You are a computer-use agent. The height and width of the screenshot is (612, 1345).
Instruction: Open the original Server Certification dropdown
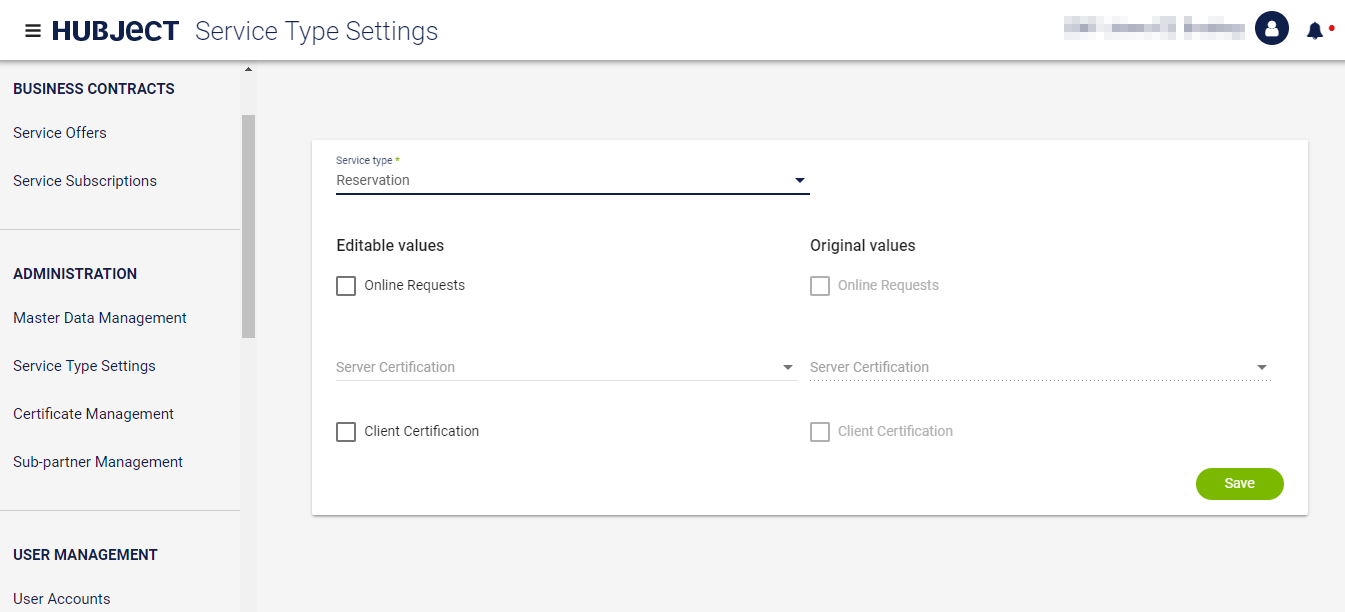1040,368
